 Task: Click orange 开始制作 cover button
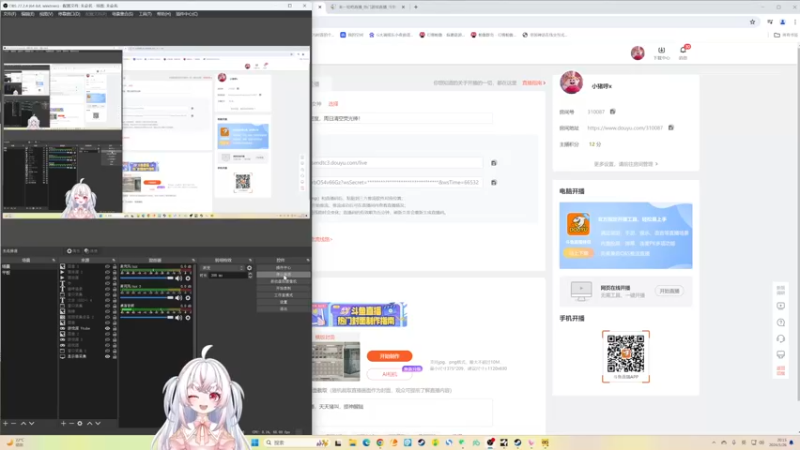[389, 356]
